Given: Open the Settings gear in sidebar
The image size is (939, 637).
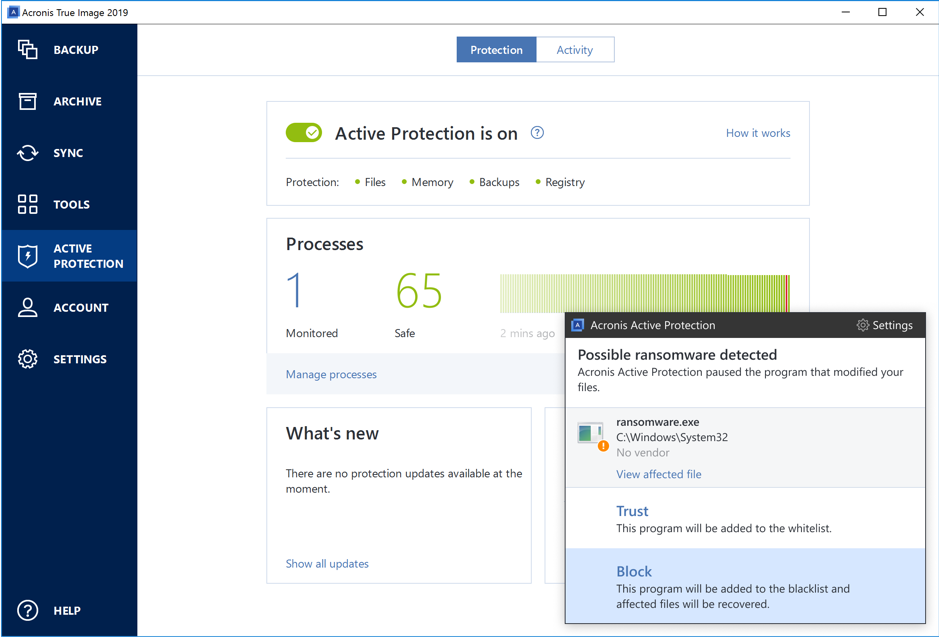Looking at the screenshot, I should (28, 359).
